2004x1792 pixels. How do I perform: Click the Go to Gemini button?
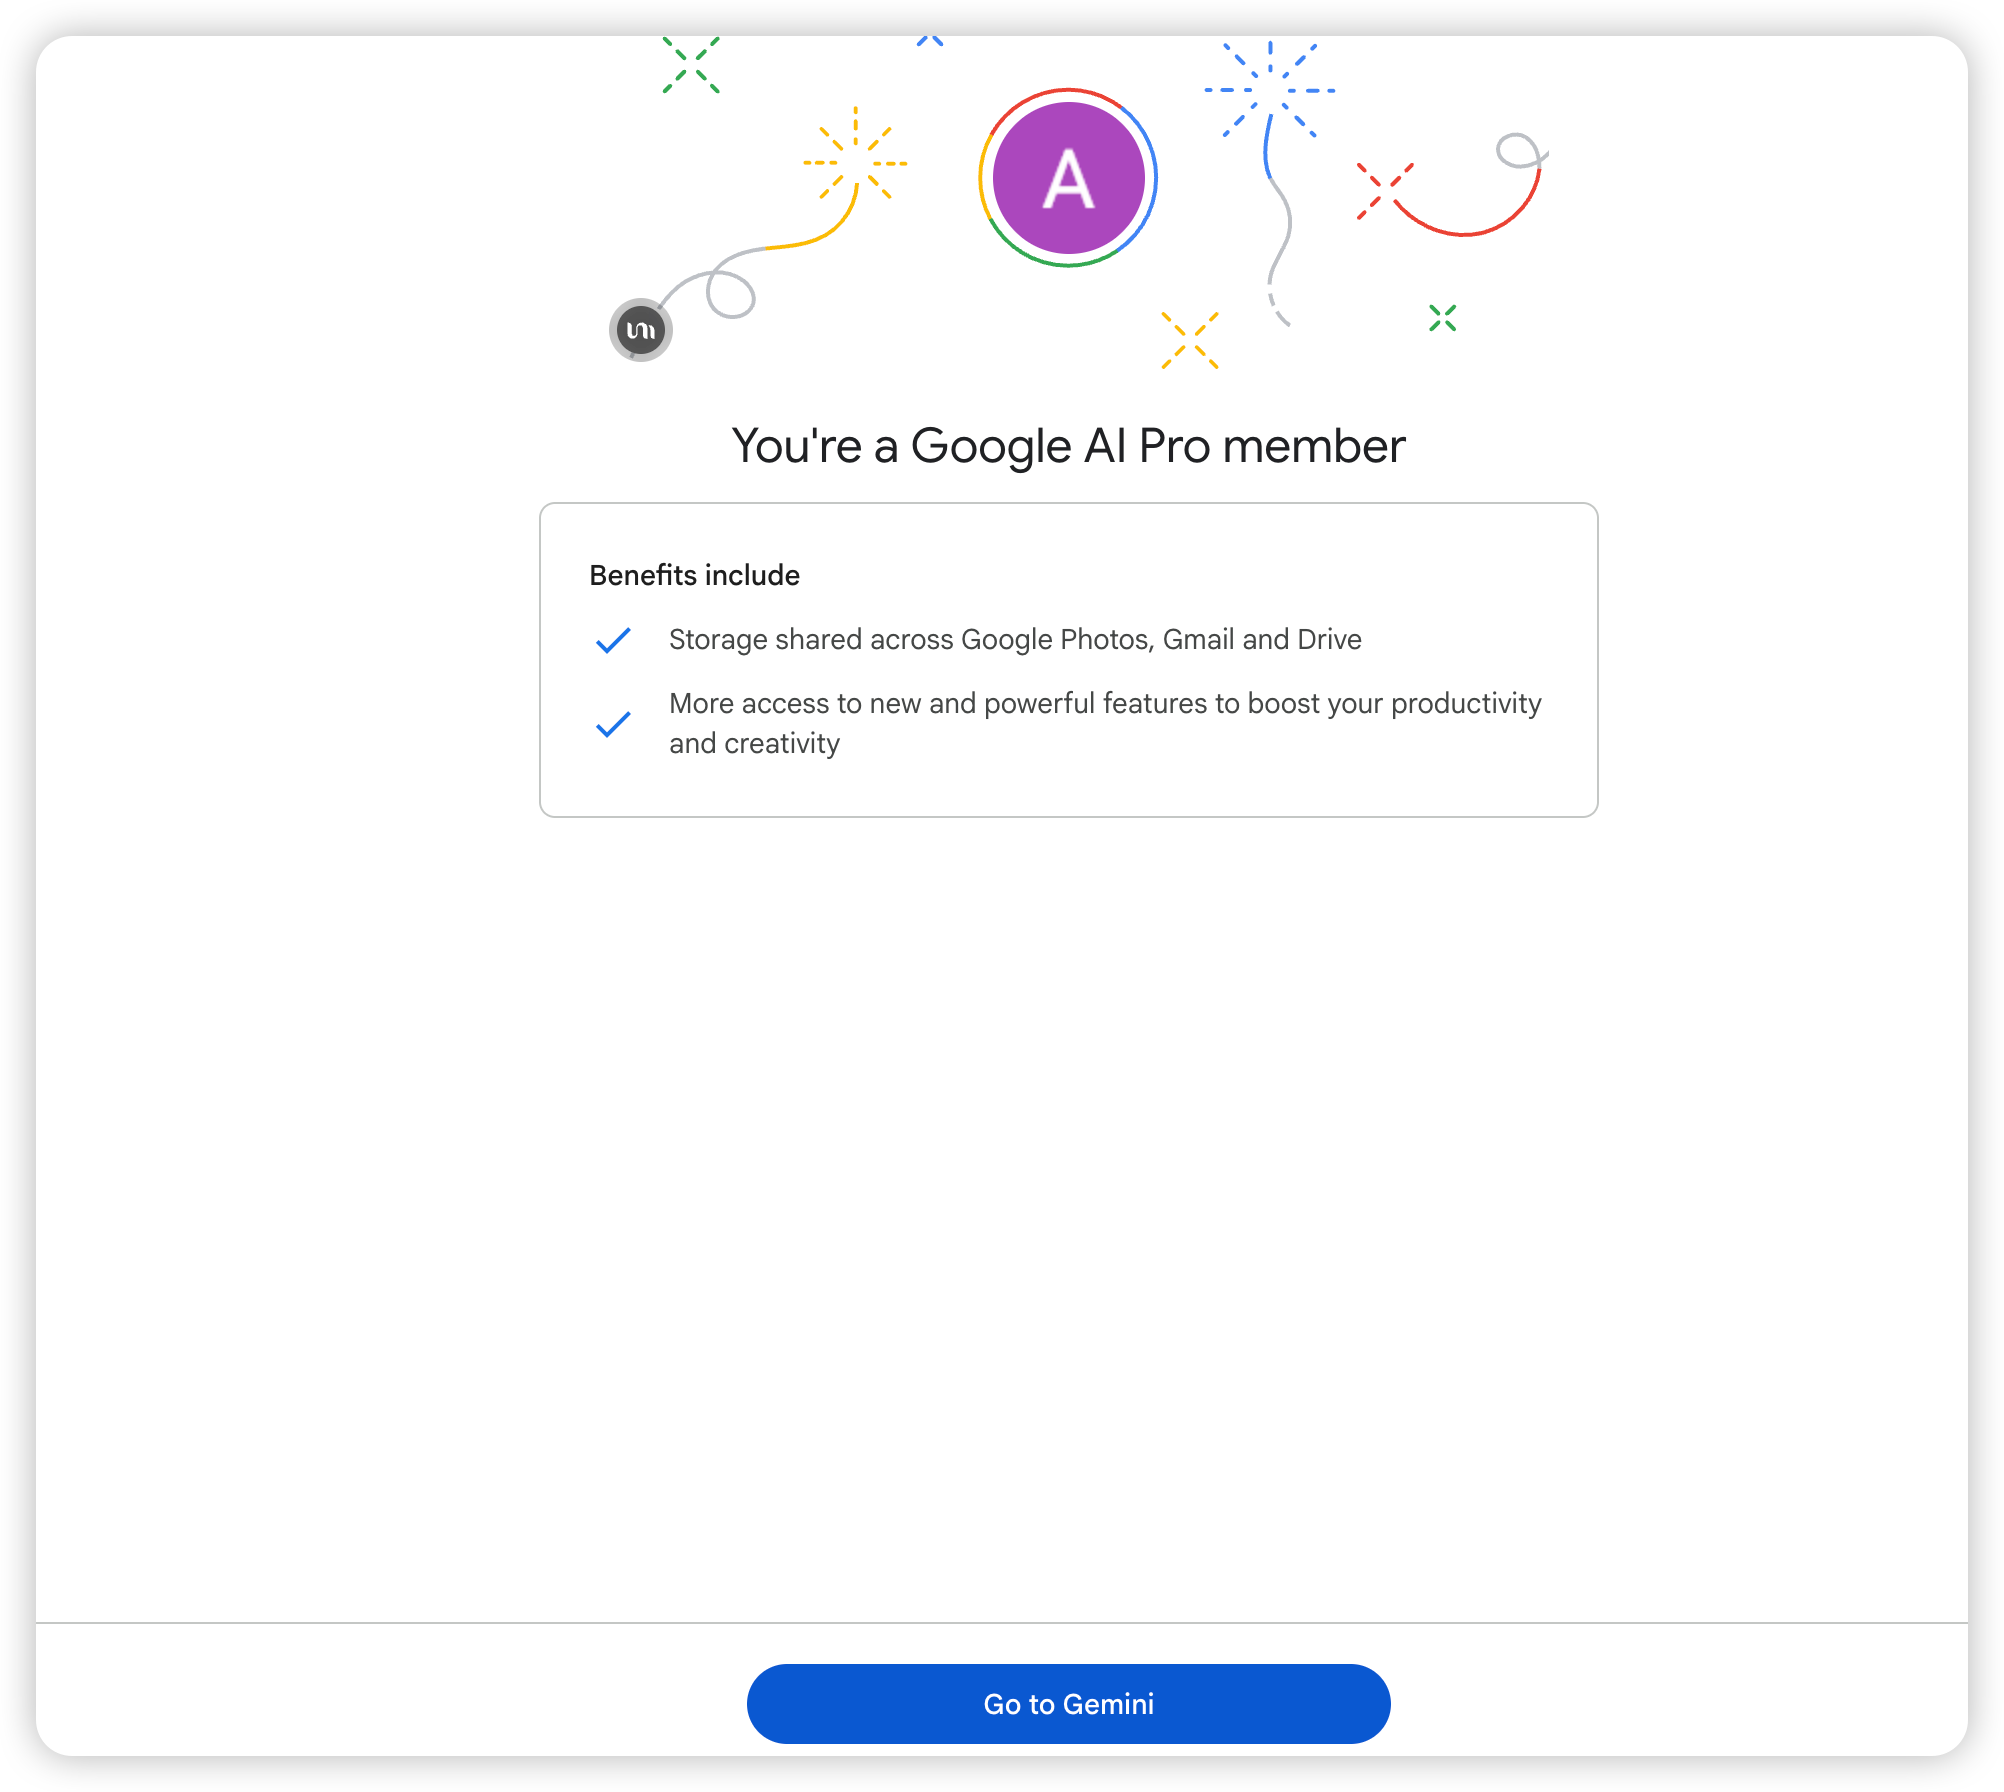pyautogui.click(x=1068, y=1703)
